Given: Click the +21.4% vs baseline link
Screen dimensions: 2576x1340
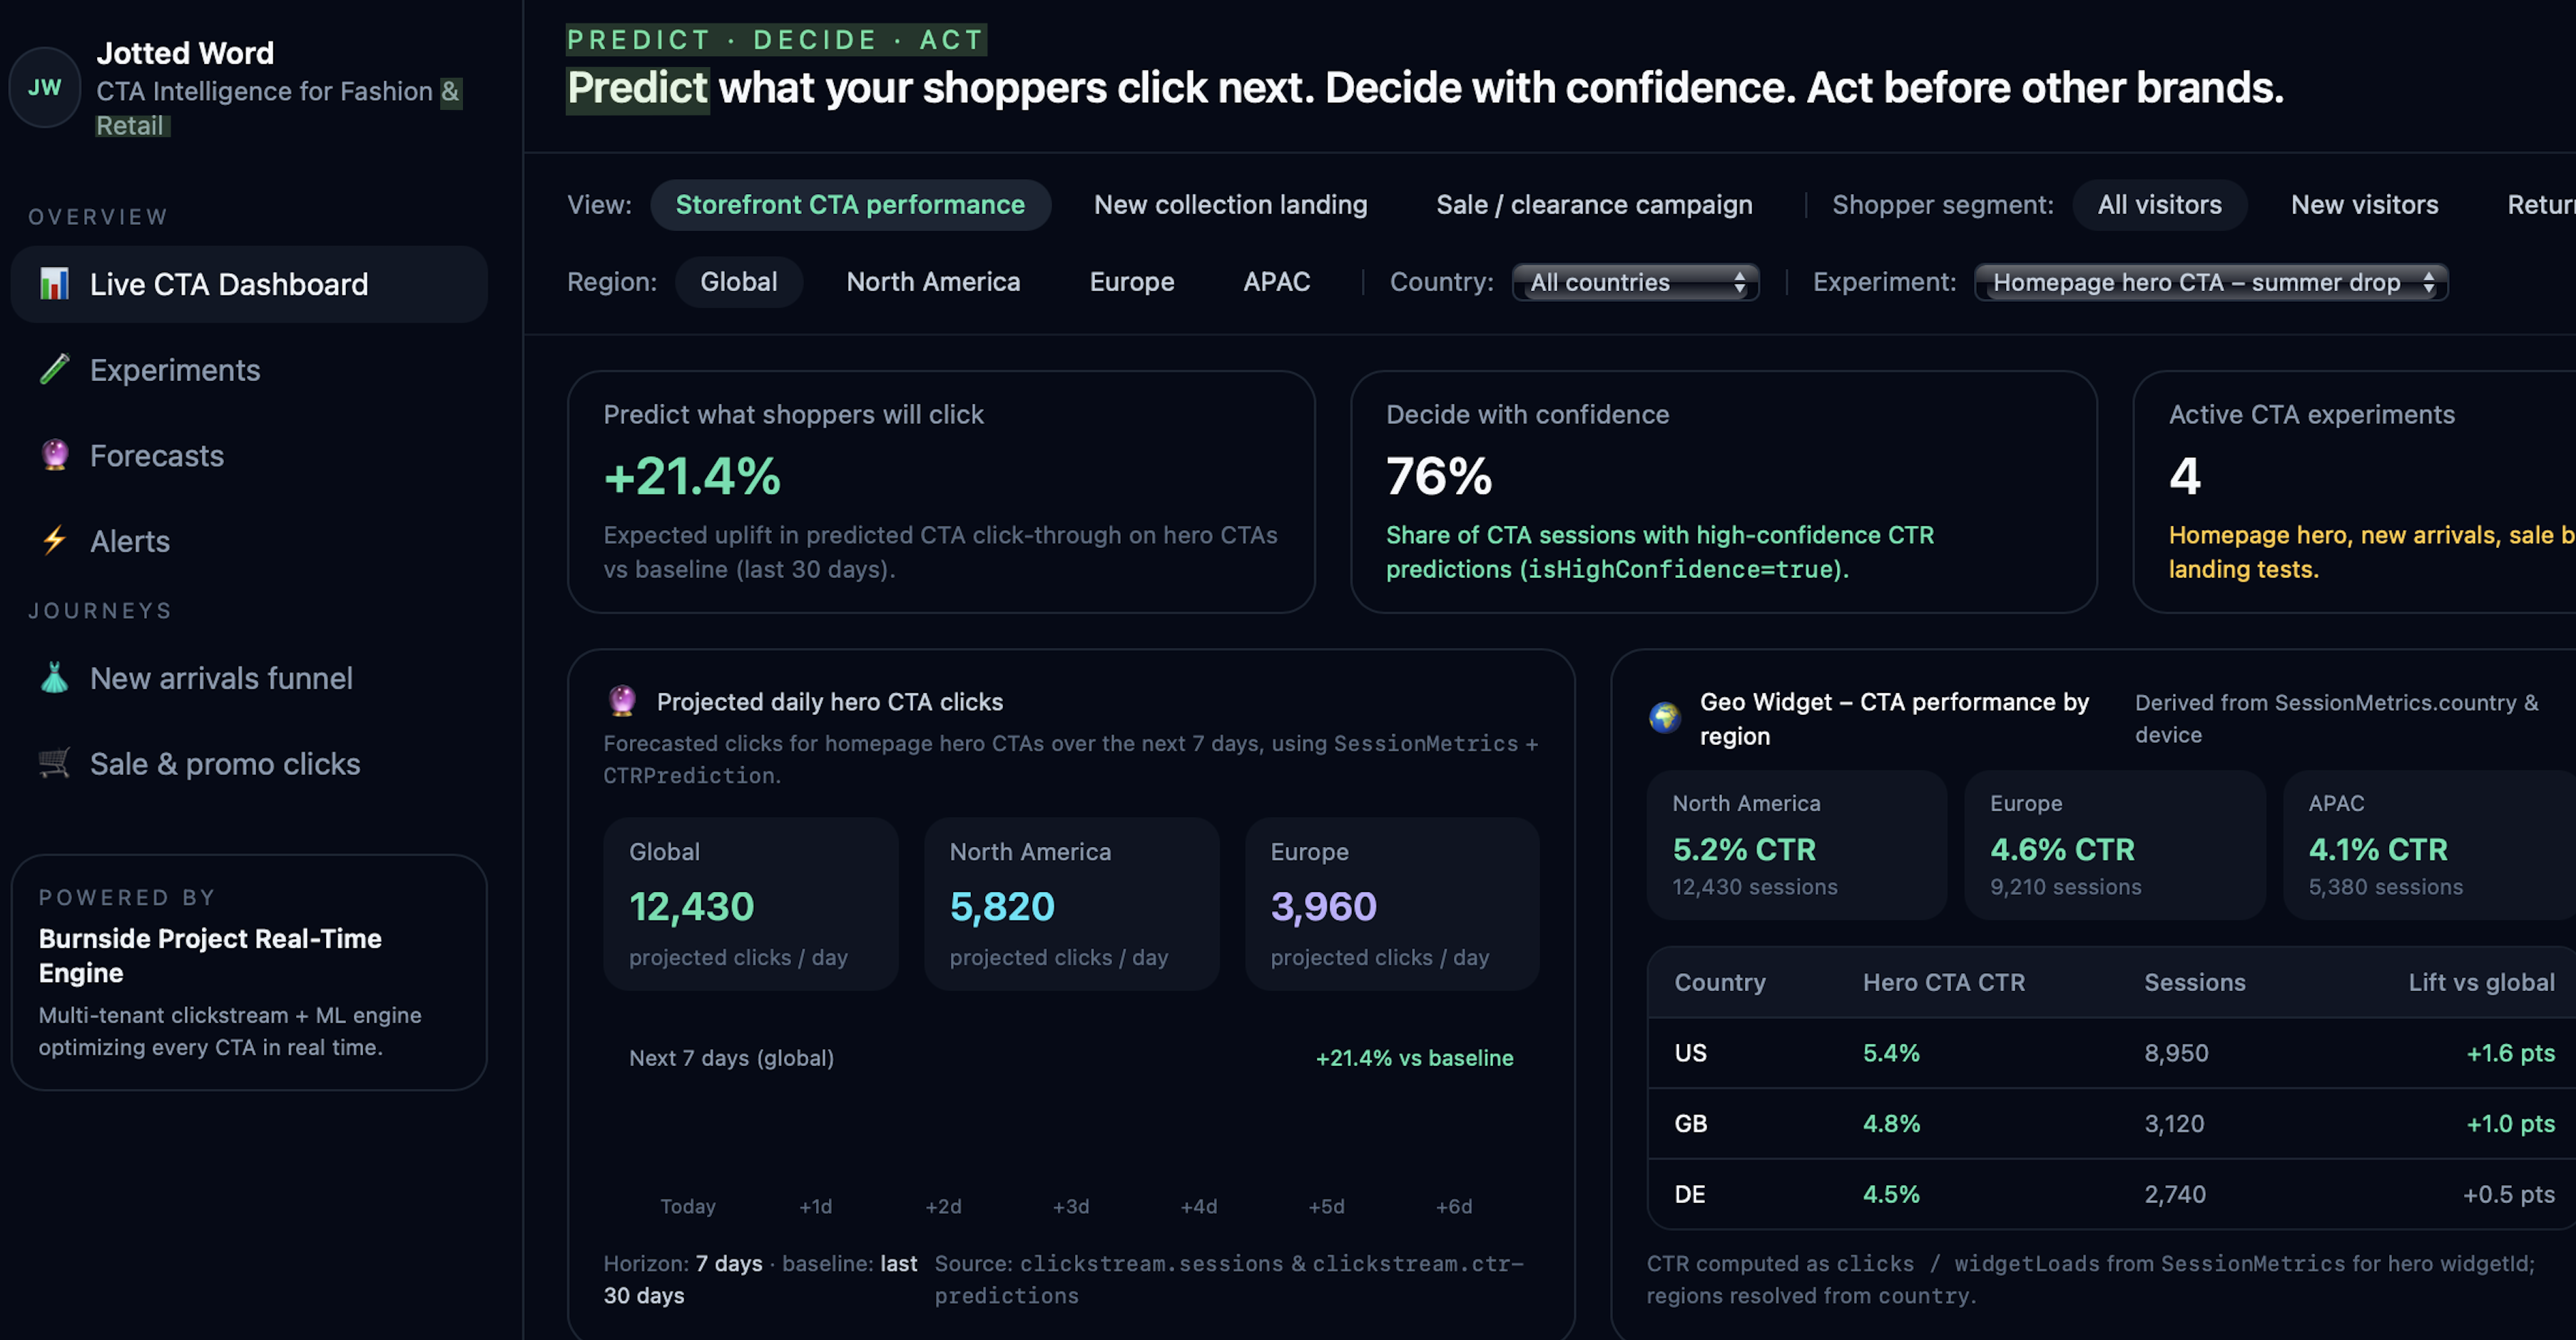Looking at the screenshot, I should coord(1414,1057).
